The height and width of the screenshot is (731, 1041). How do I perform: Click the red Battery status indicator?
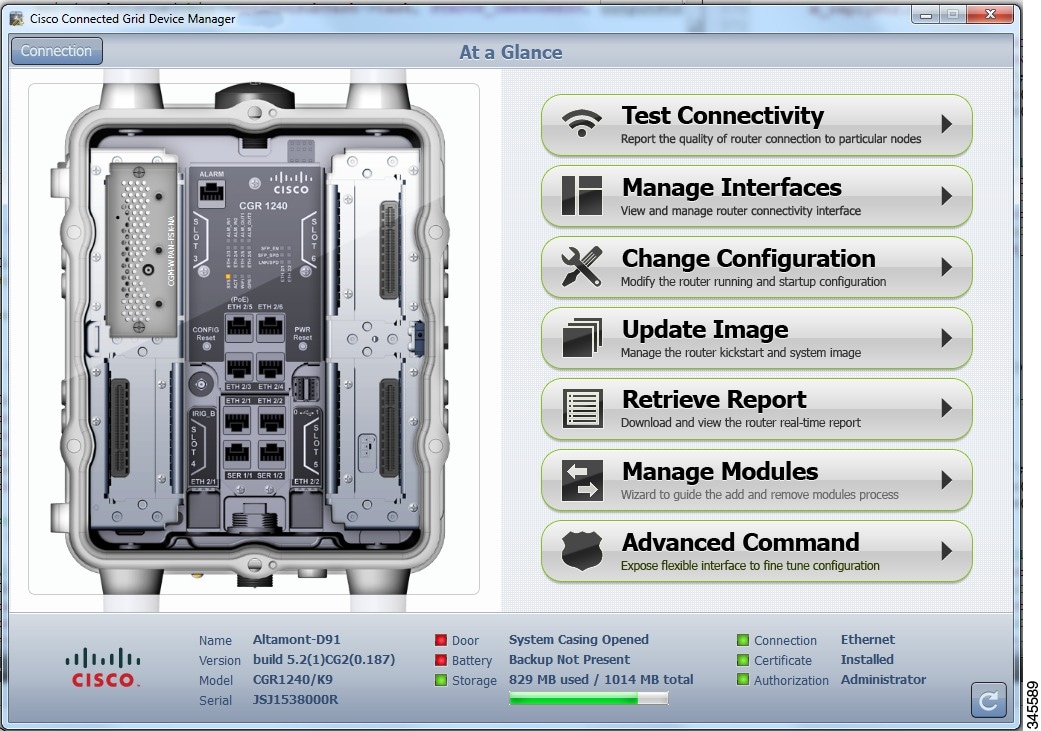pos(441,660)
